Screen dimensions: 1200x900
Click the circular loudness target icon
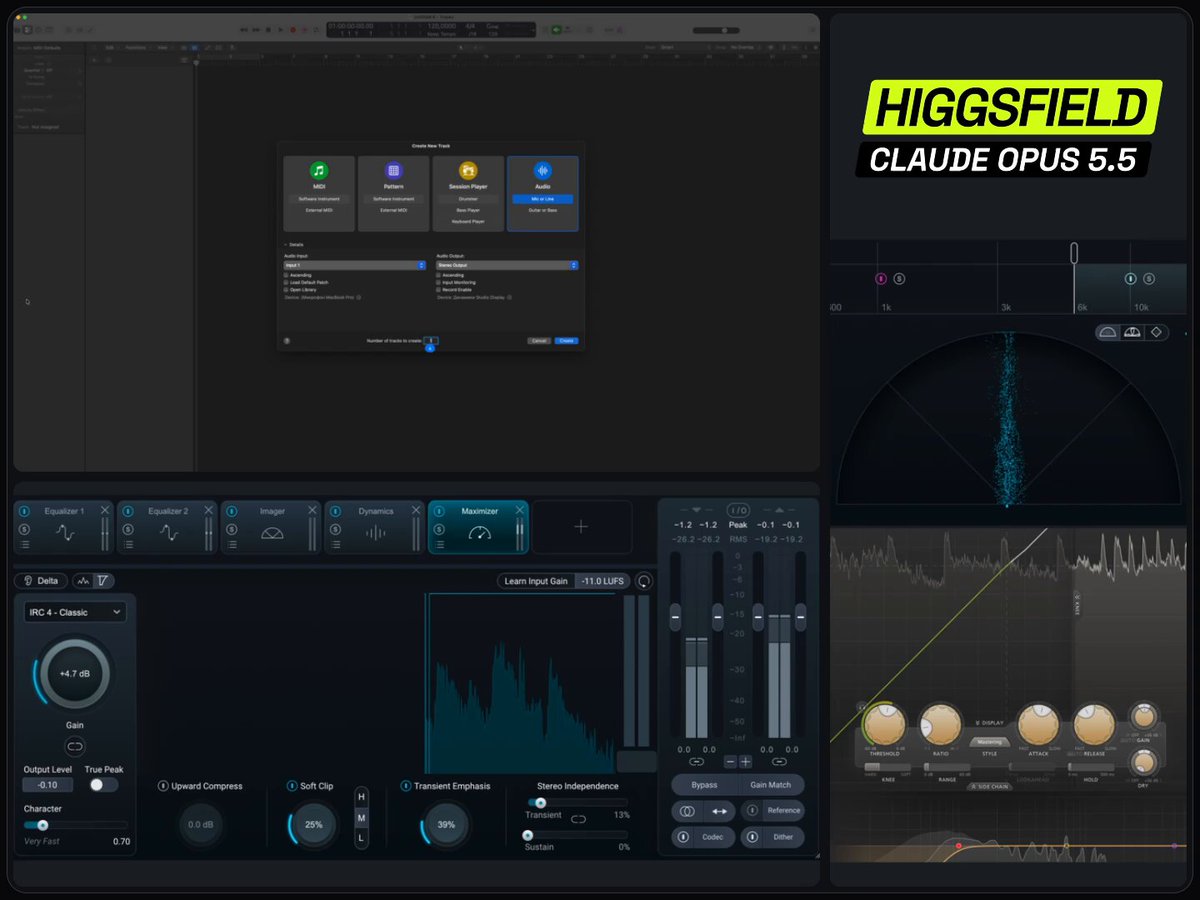[644, 581]
